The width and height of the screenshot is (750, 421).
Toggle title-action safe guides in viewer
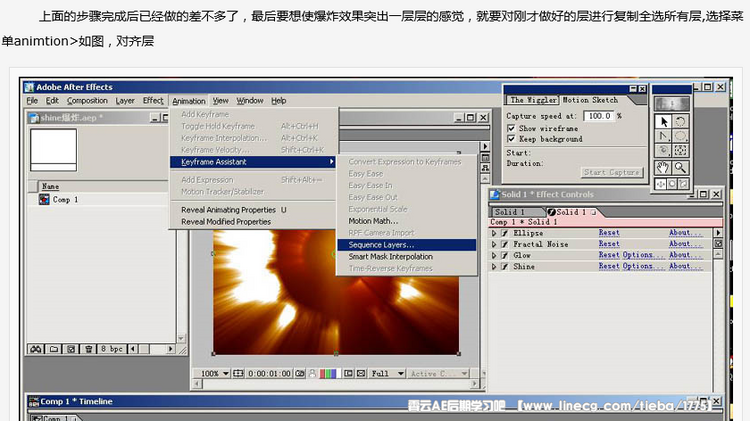pyautogui.click(x=238, y=373)
